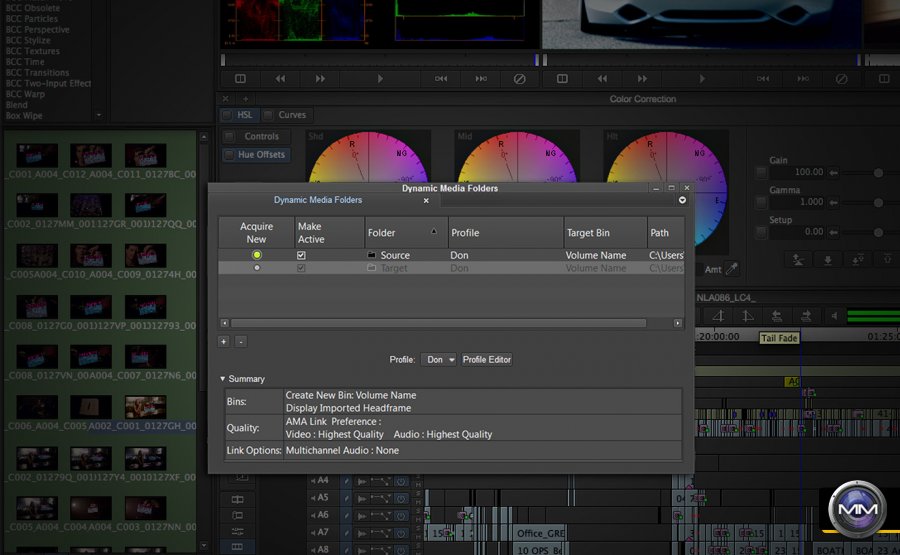
Task: Select Acquire New radio for Source folder
Action: tap(257, 255)
